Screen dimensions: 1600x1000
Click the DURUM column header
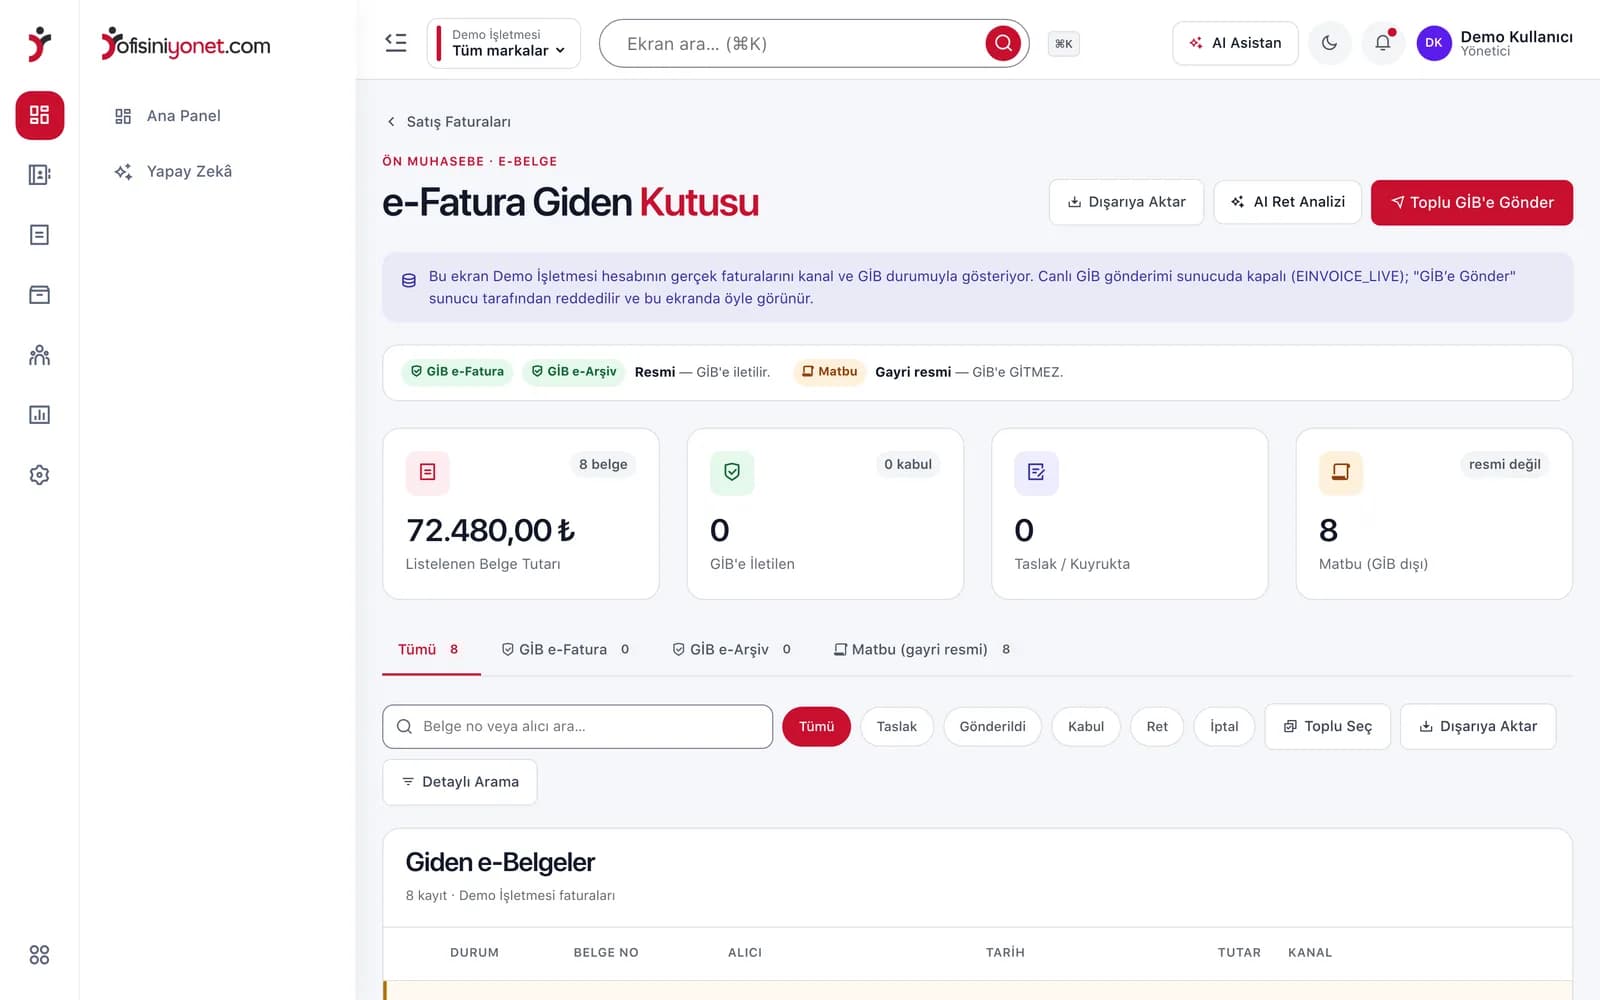click(x=474, y=953)
